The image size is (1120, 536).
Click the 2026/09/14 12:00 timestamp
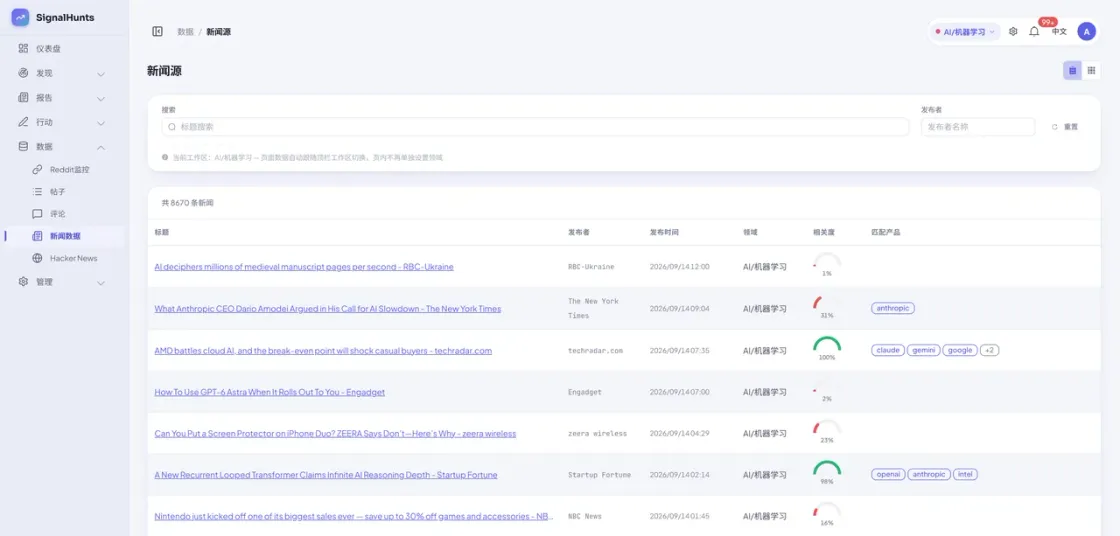coord(679,267)
